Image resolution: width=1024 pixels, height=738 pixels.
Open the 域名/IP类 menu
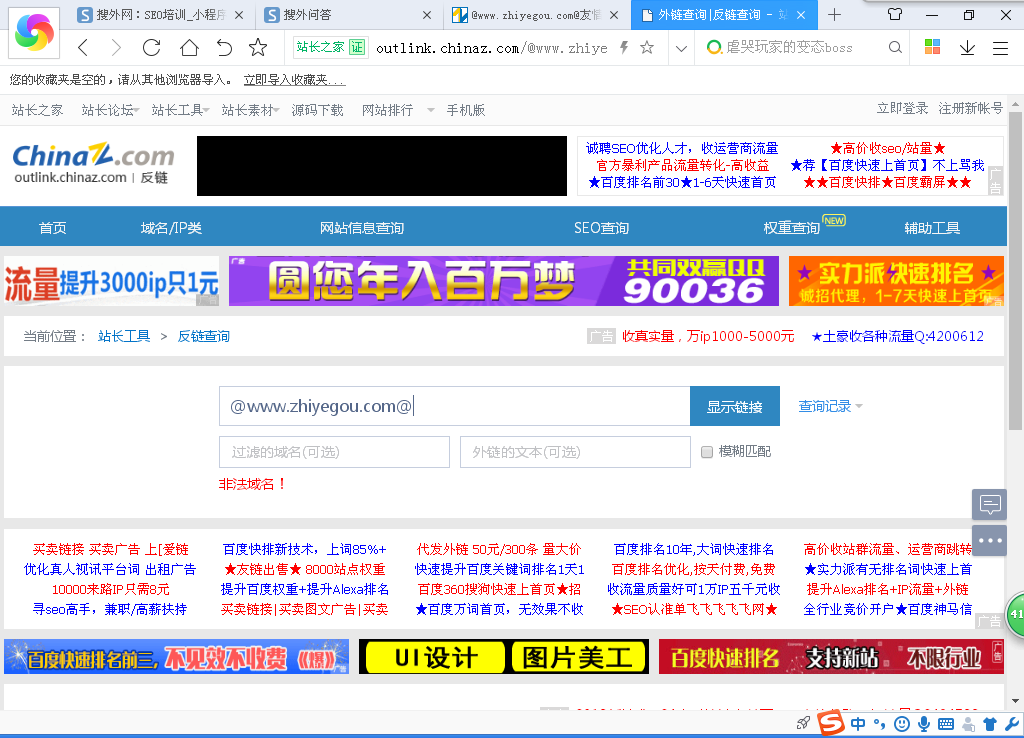171,228
